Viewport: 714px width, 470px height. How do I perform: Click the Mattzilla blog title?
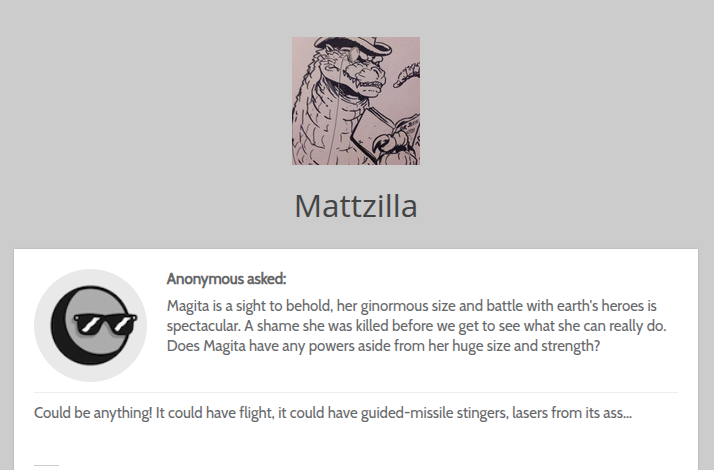click(x=356, y=206)
